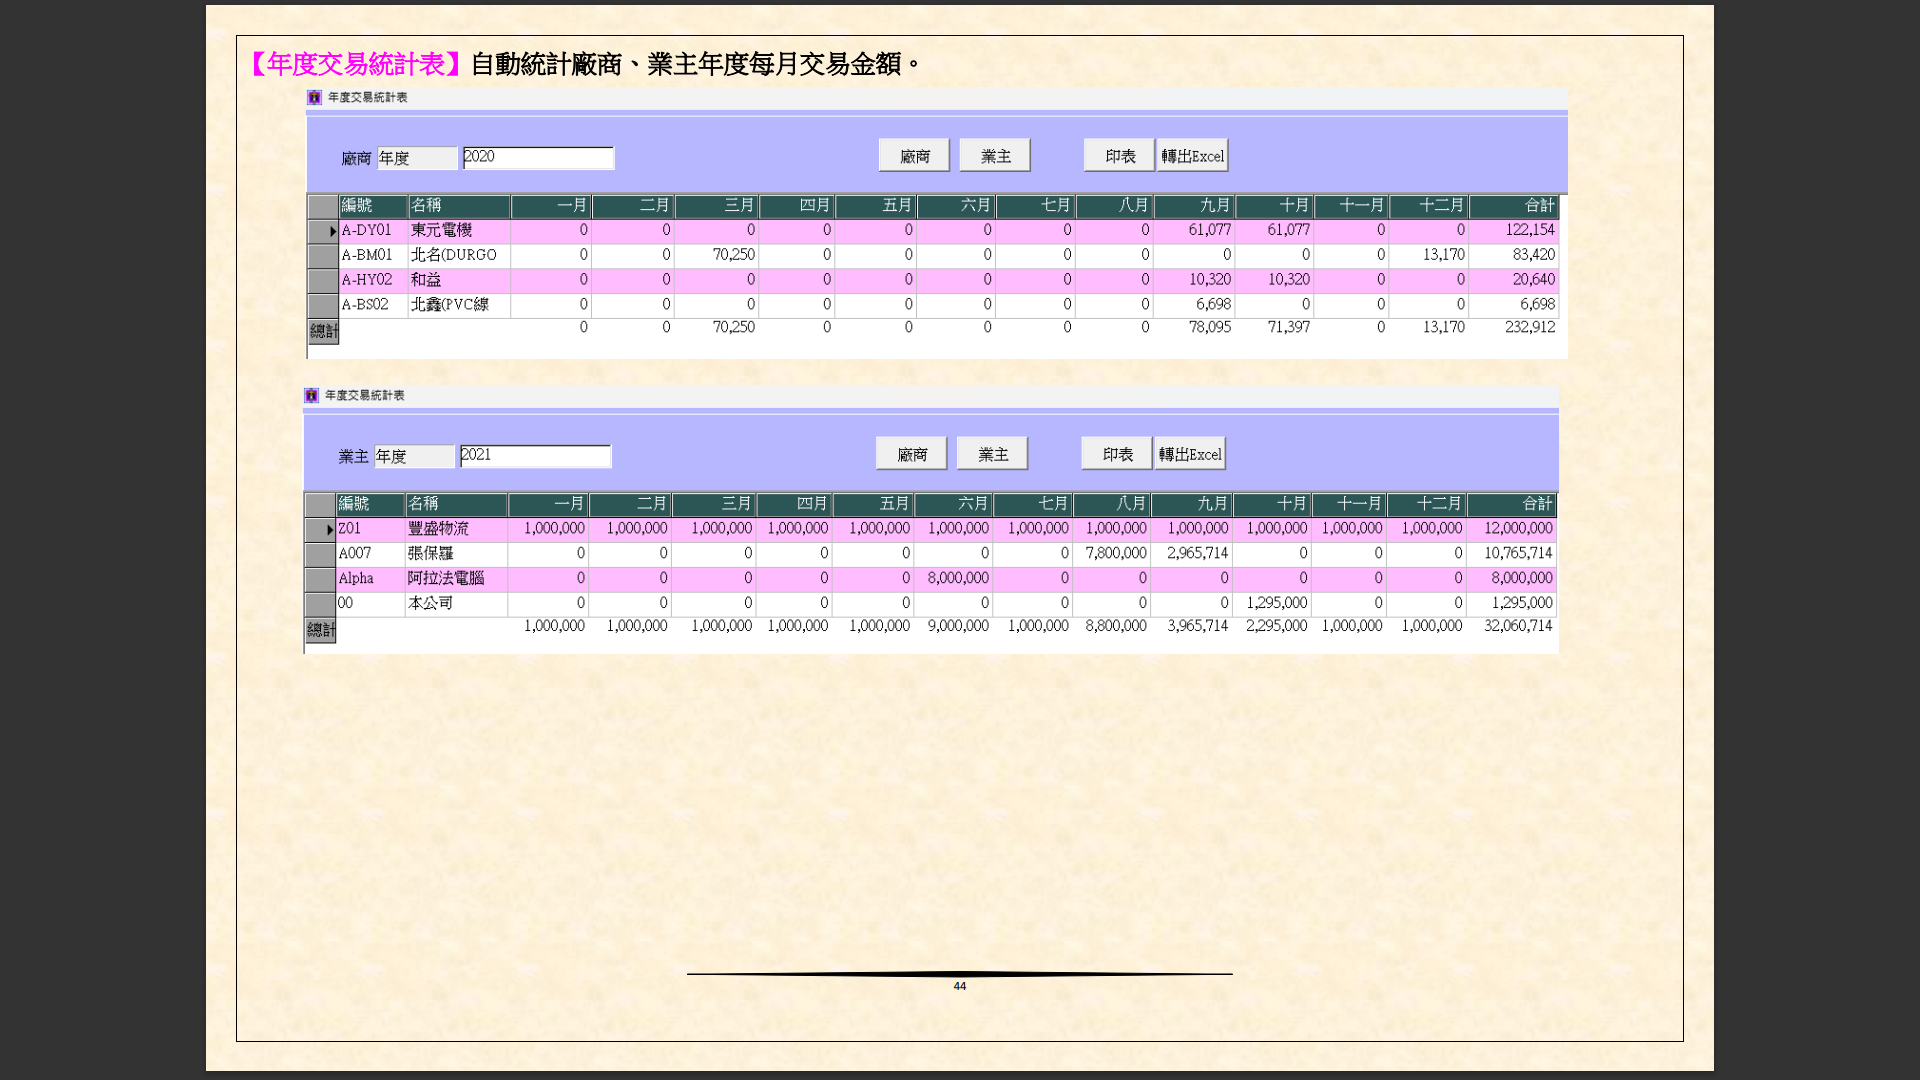Click 名稱 column header in the vendor table
The image size is (1920, 1080).
[459, 206]
